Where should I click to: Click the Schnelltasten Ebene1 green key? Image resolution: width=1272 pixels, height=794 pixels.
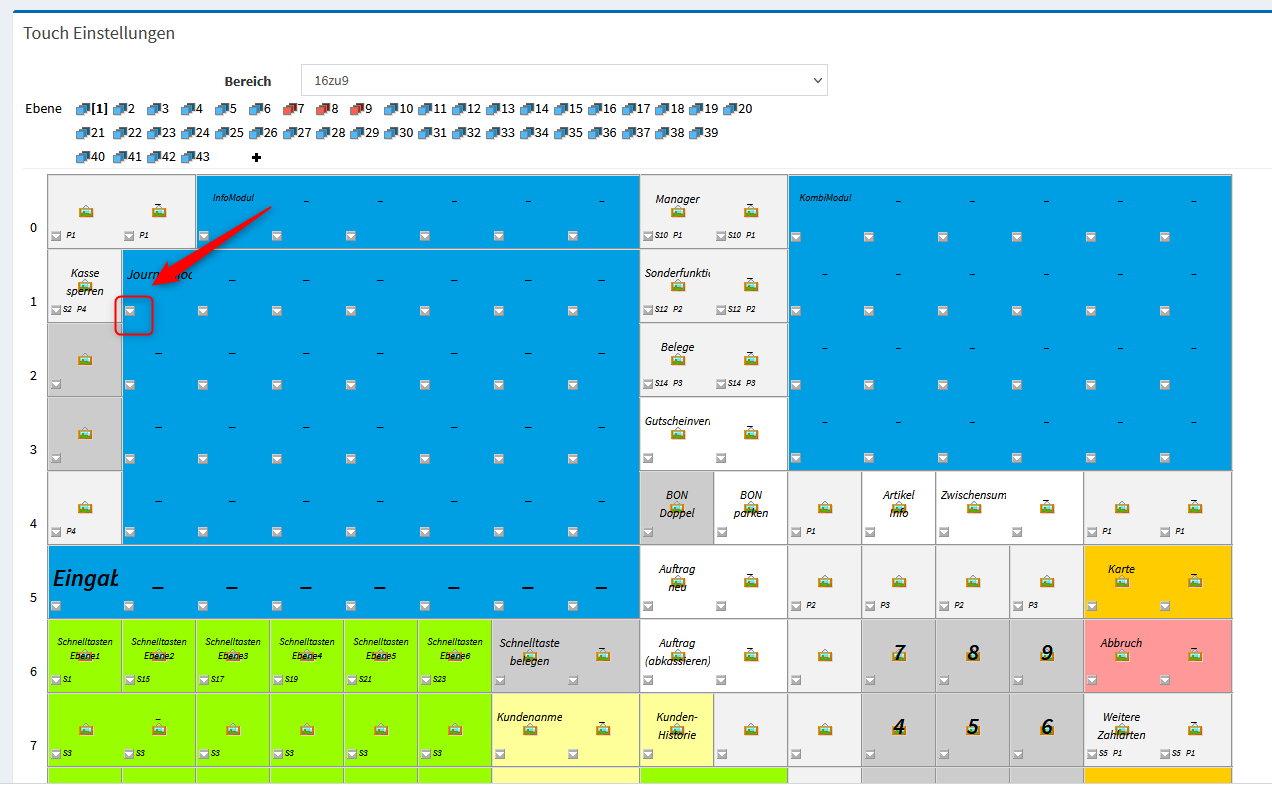click(85, 650)
